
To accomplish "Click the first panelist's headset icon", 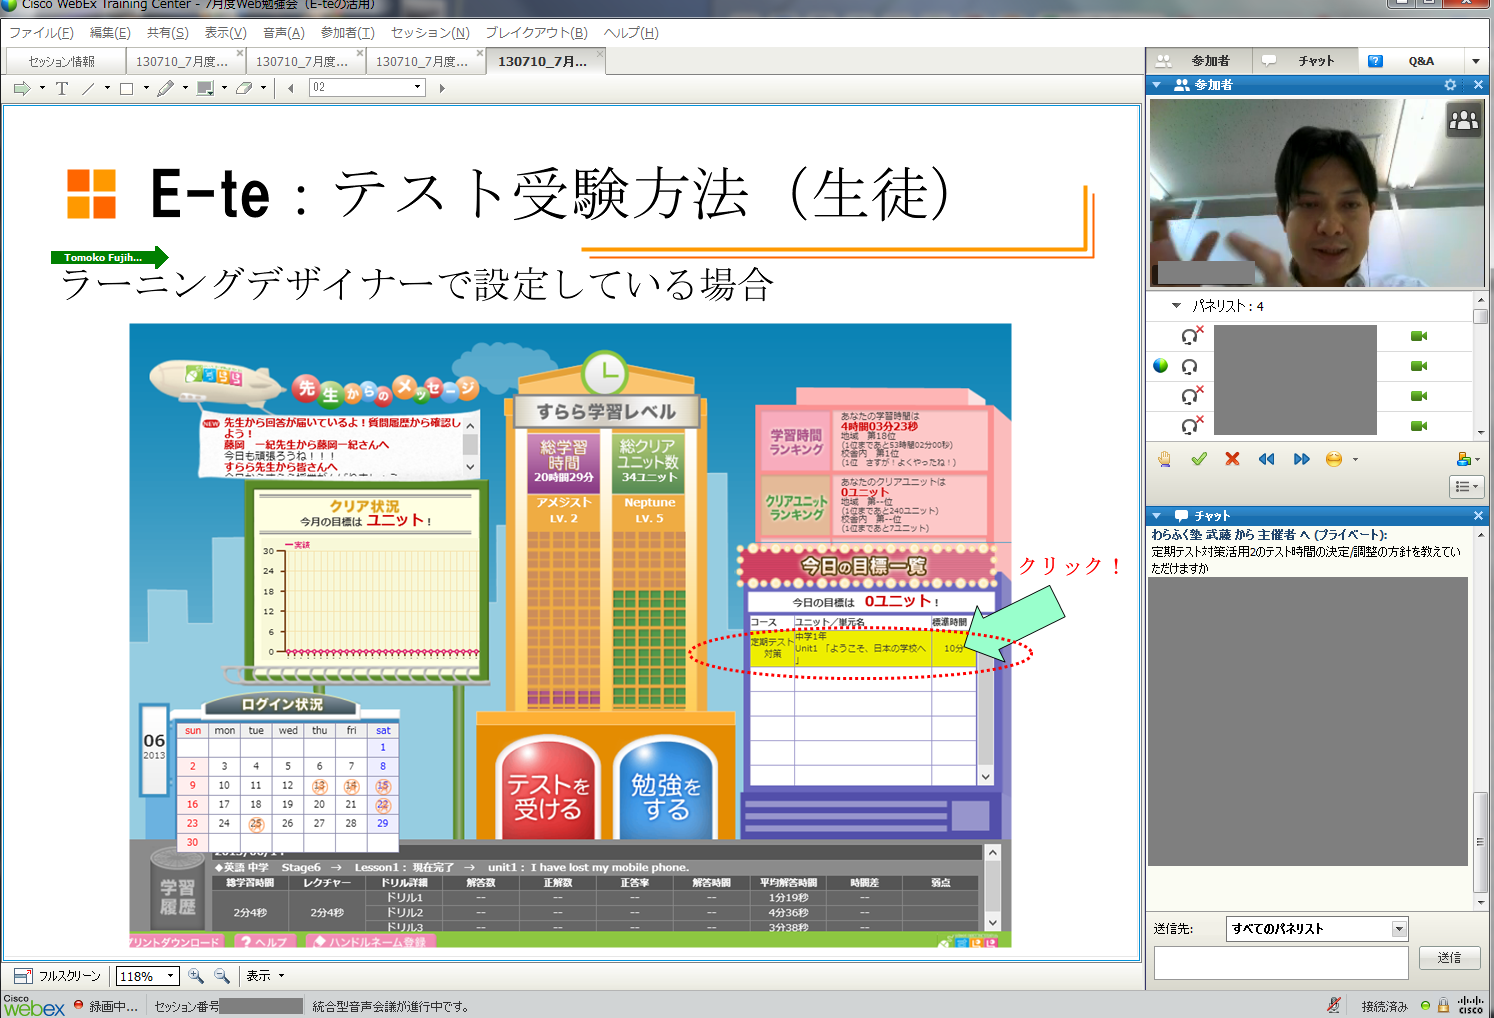I will click(1191, 336).
